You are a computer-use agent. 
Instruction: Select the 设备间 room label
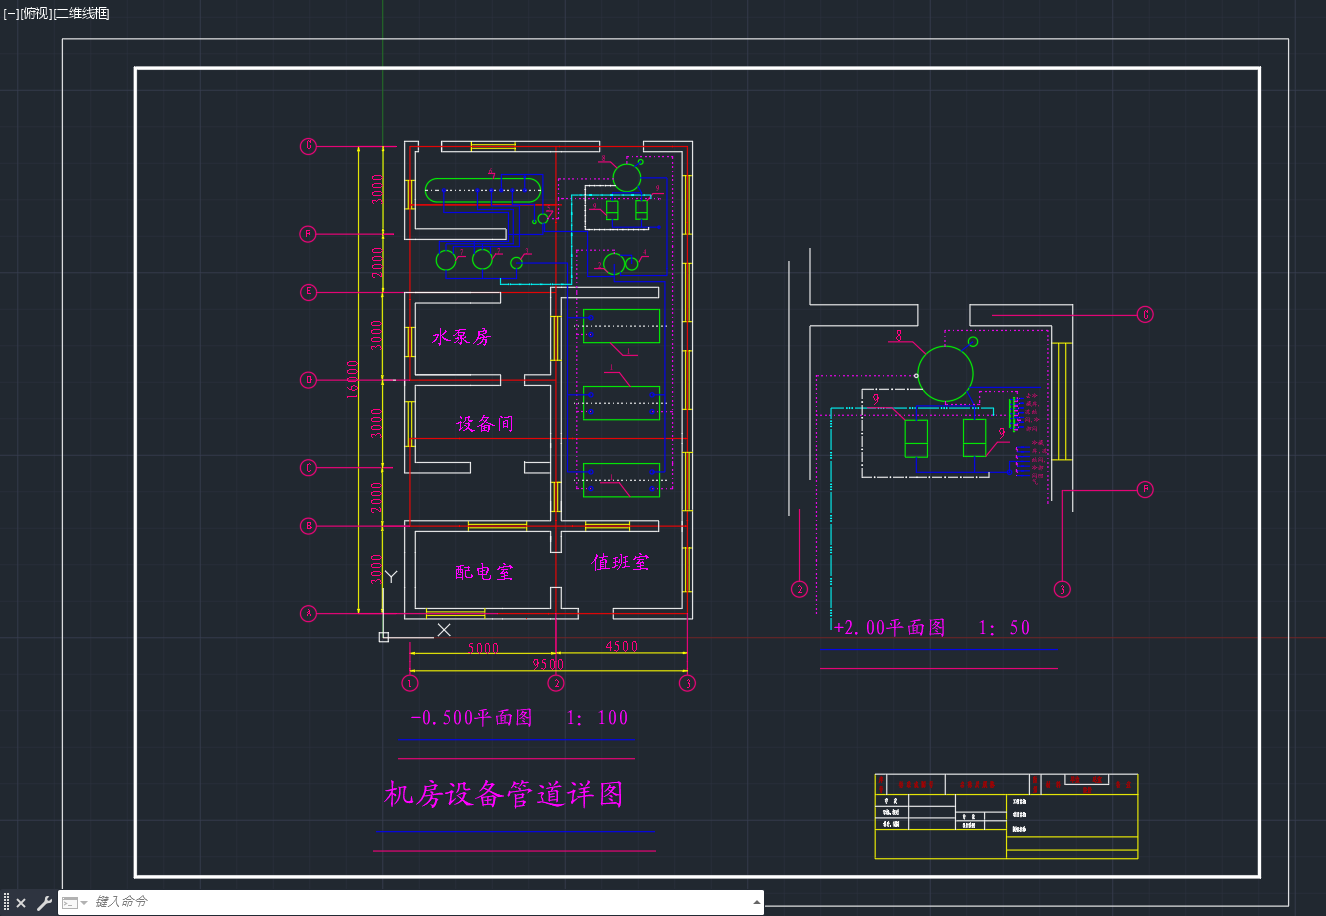[485, 424]
